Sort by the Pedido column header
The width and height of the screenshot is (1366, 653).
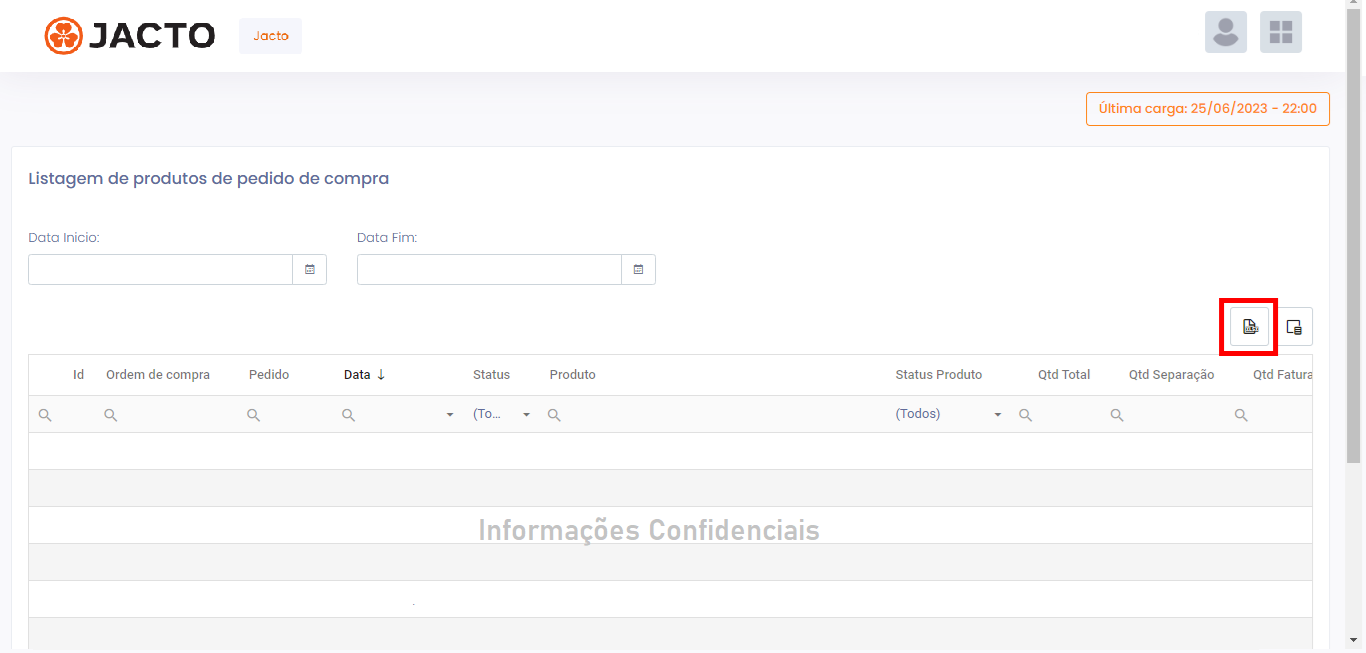[269, 375]
